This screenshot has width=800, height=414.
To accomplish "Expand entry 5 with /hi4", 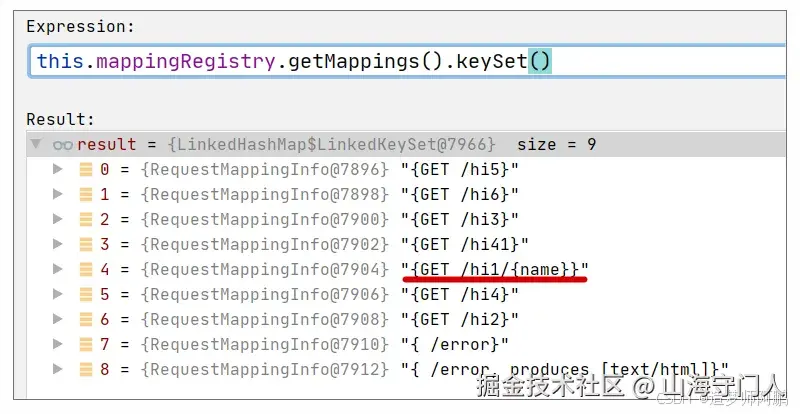I will click(58, 294).
